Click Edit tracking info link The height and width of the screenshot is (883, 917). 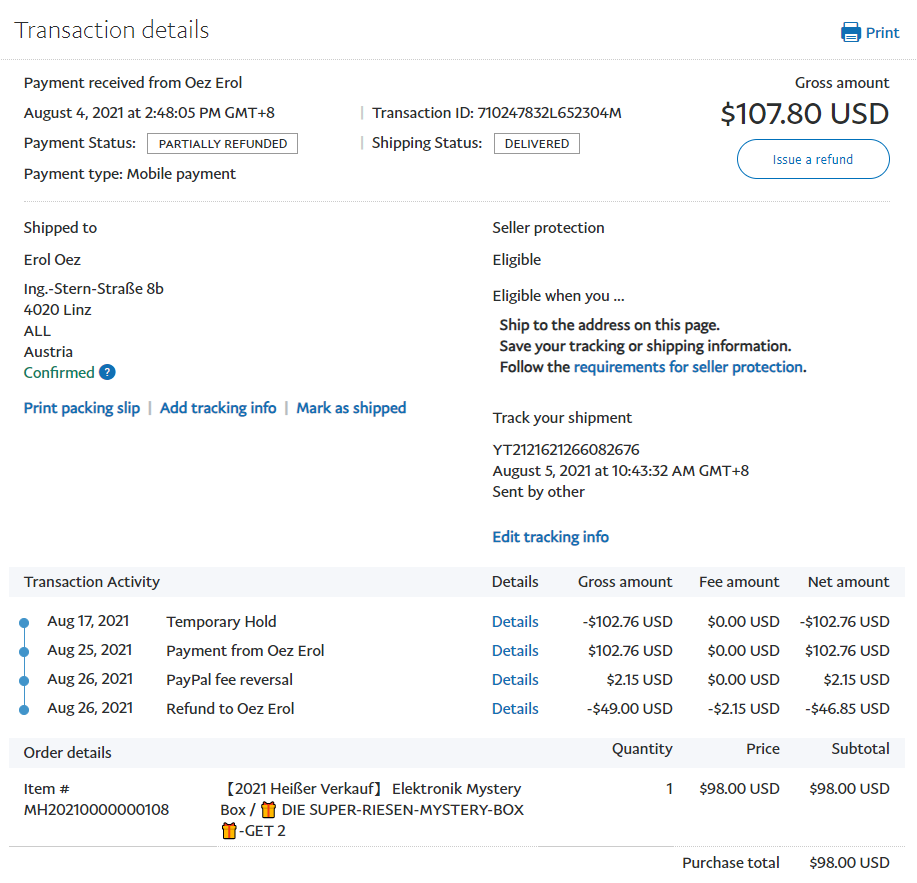click(550, 537)
